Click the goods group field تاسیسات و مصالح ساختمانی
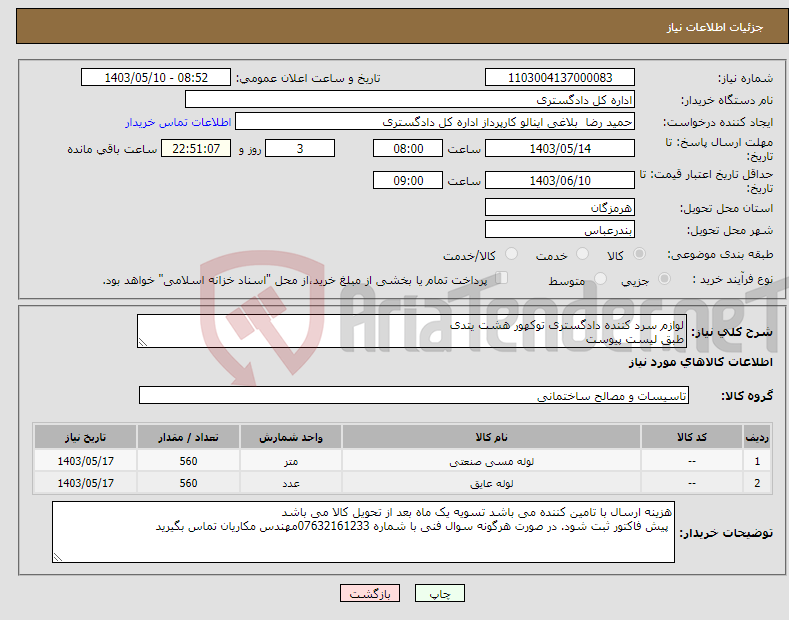This screenshot has width=789, height=620. click(414, 395)
